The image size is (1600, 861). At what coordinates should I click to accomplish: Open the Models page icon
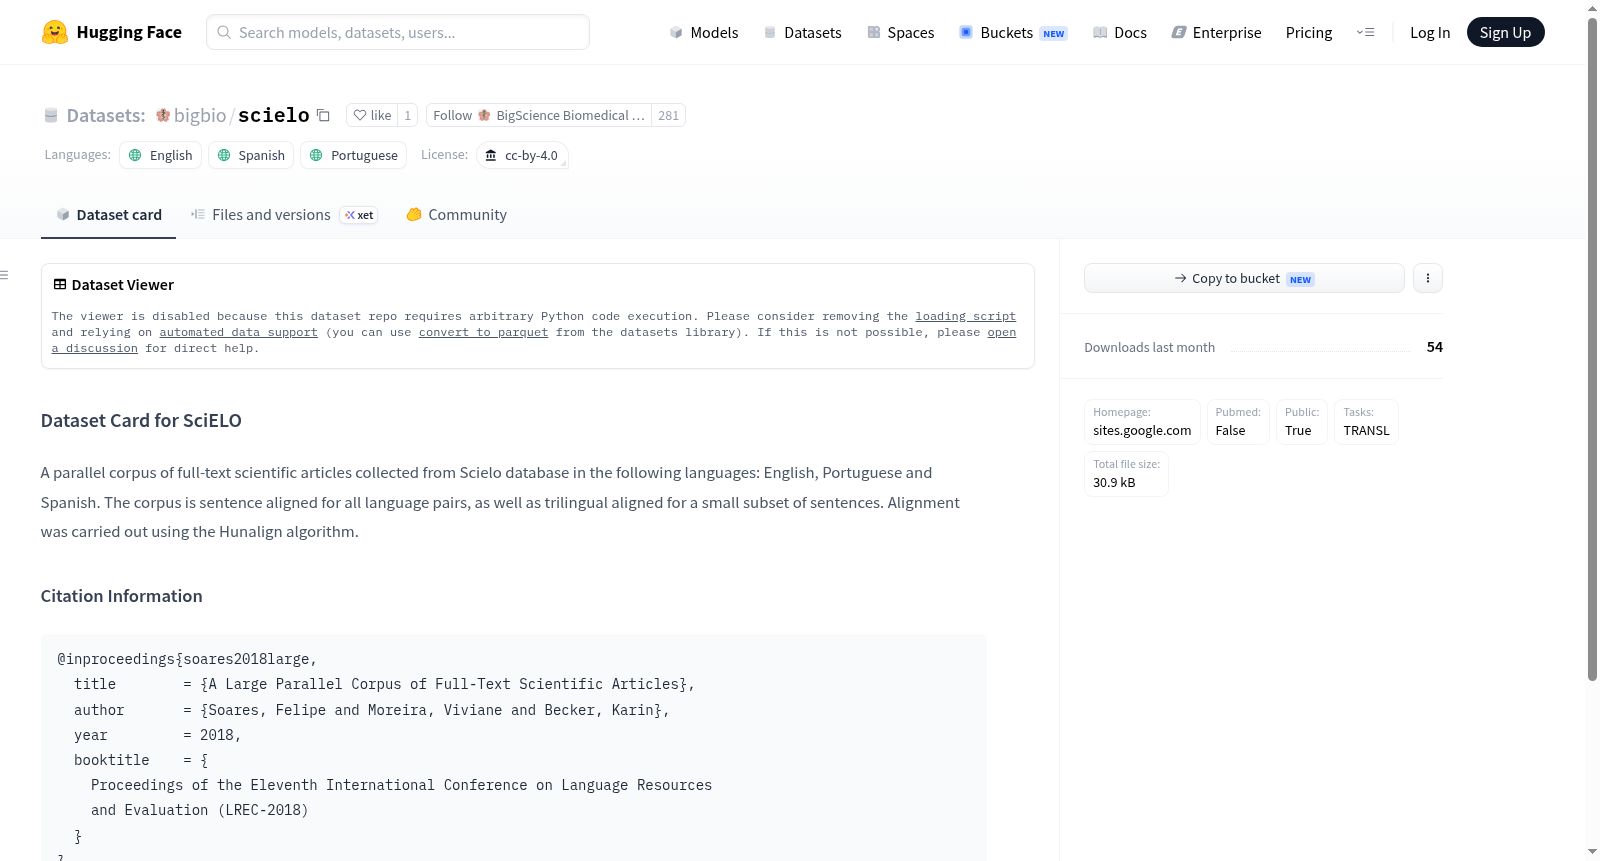coord(676,33)
